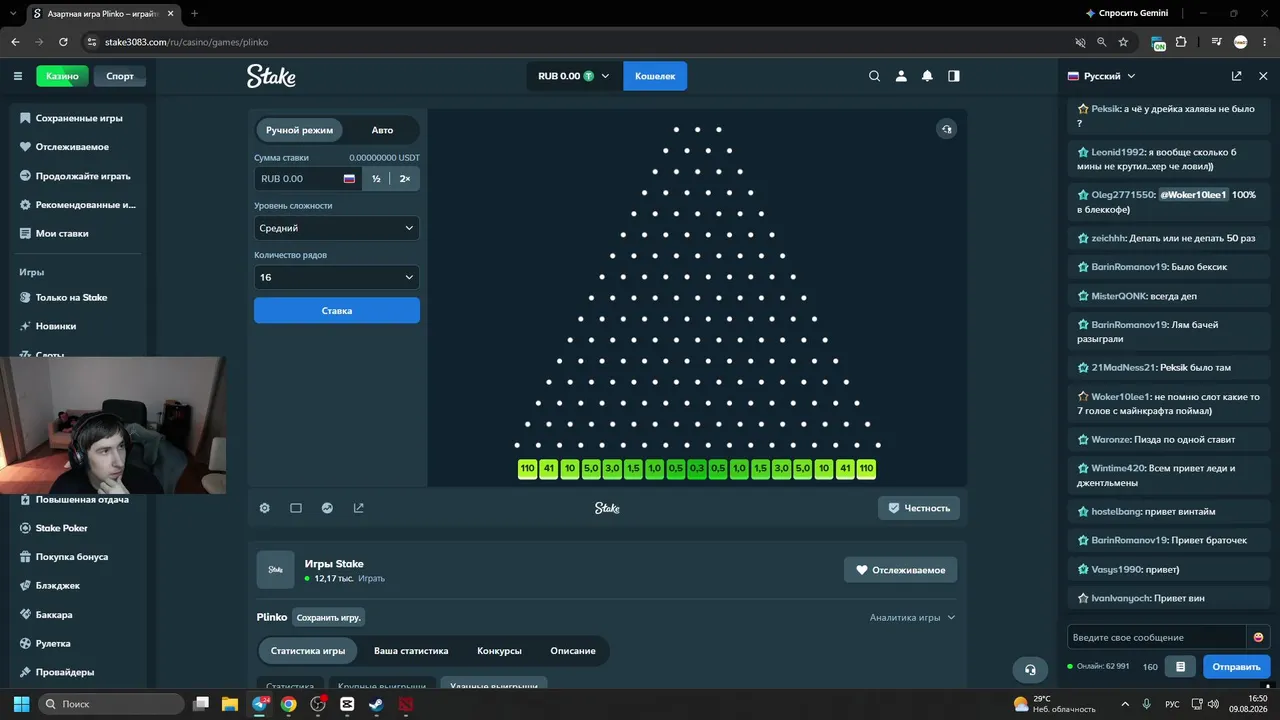Click the chat message input field

(1157, 637)
